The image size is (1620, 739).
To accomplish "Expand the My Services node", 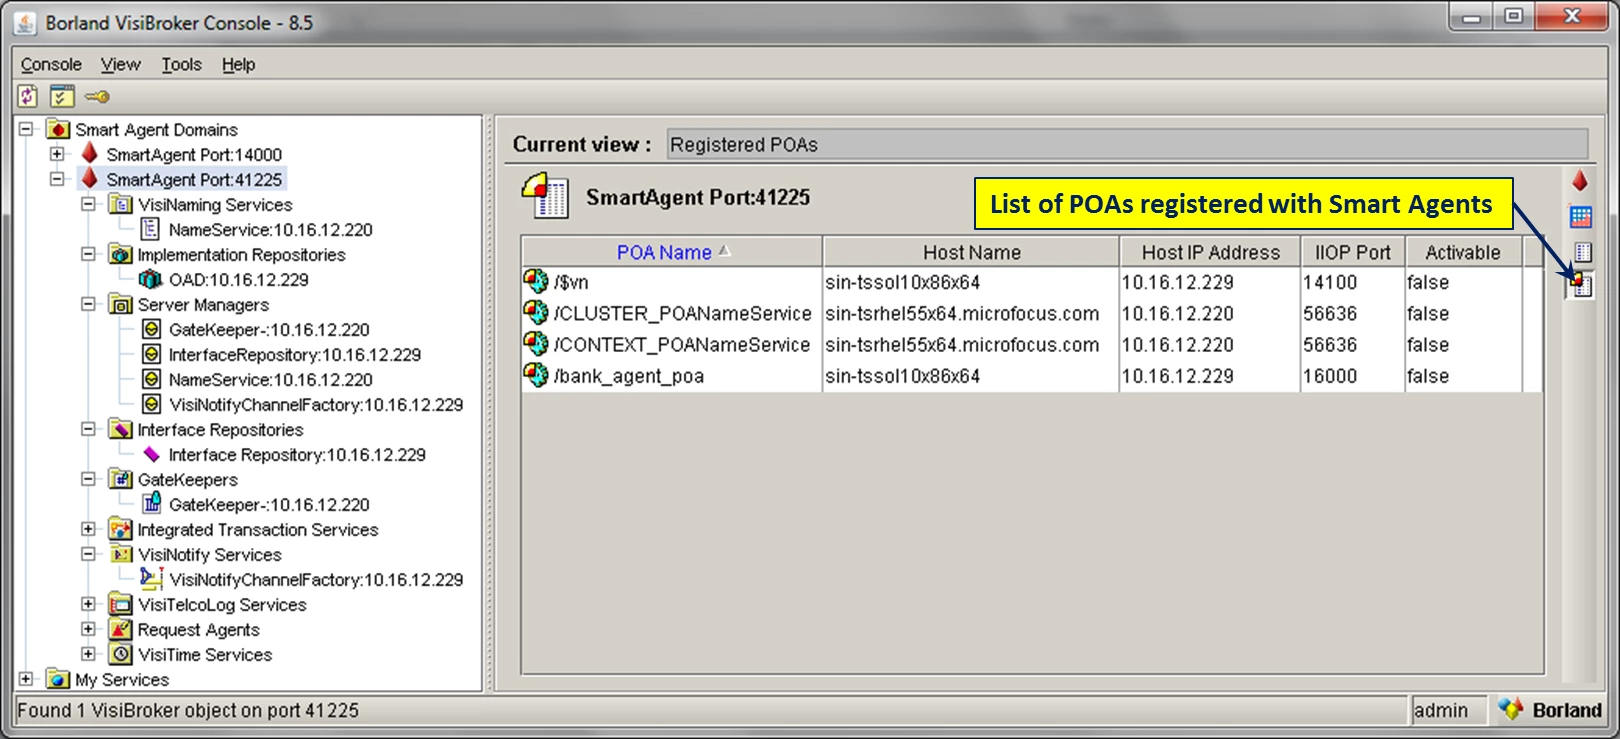I will 26,679.
